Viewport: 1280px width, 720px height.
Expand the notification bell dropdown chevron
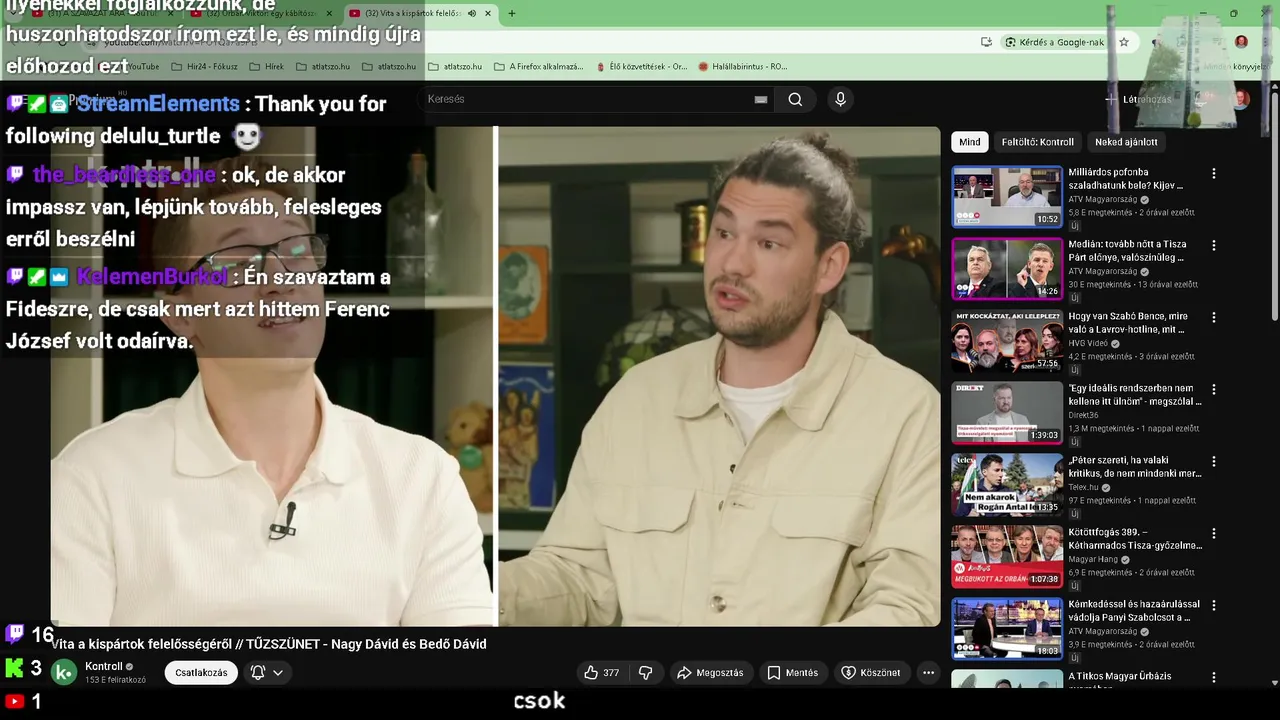[x=278, y=673]
